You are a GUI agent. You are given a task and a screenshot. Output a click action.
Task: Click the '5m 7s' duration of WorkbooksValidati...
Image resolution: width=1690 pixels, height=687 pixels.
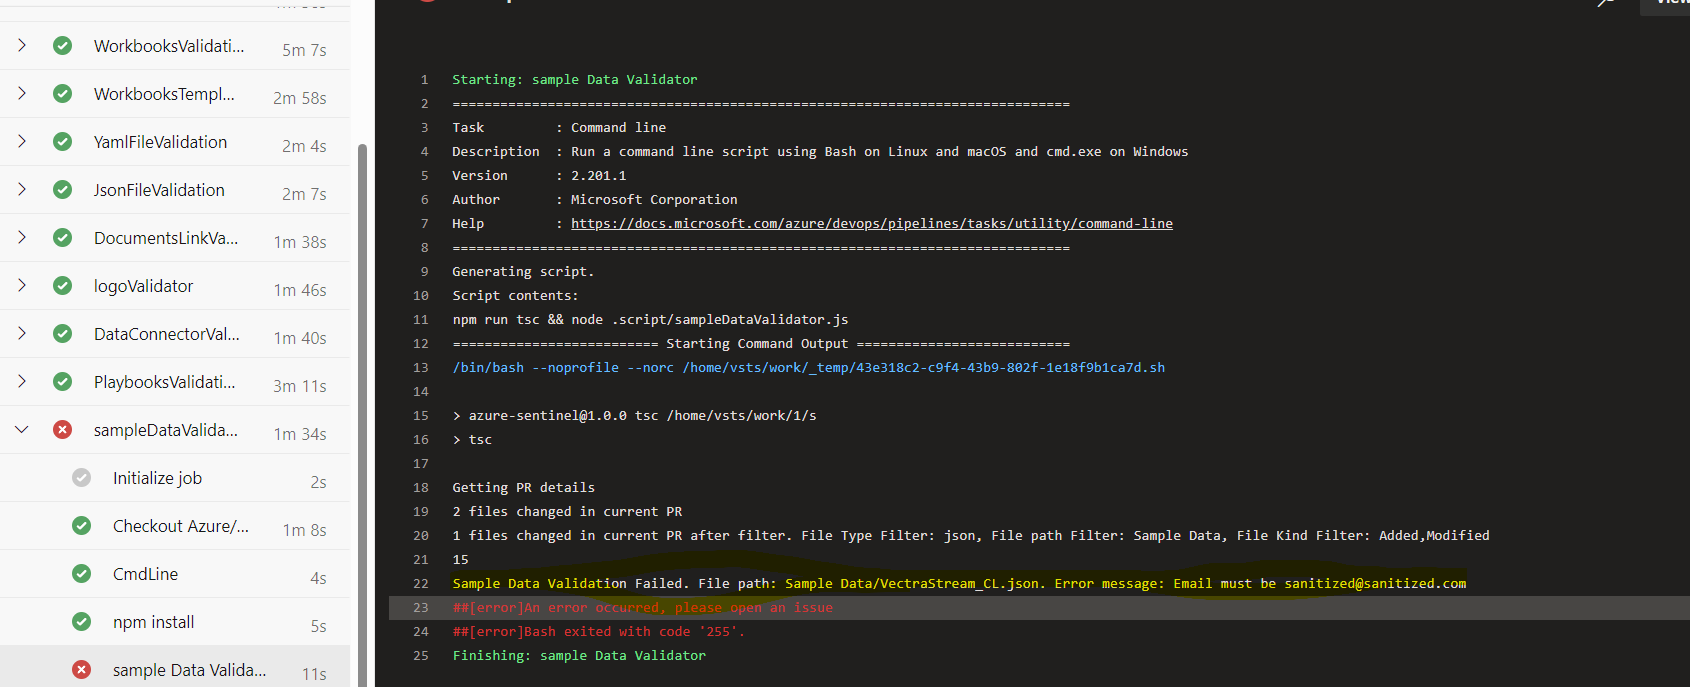pos(304,49)
